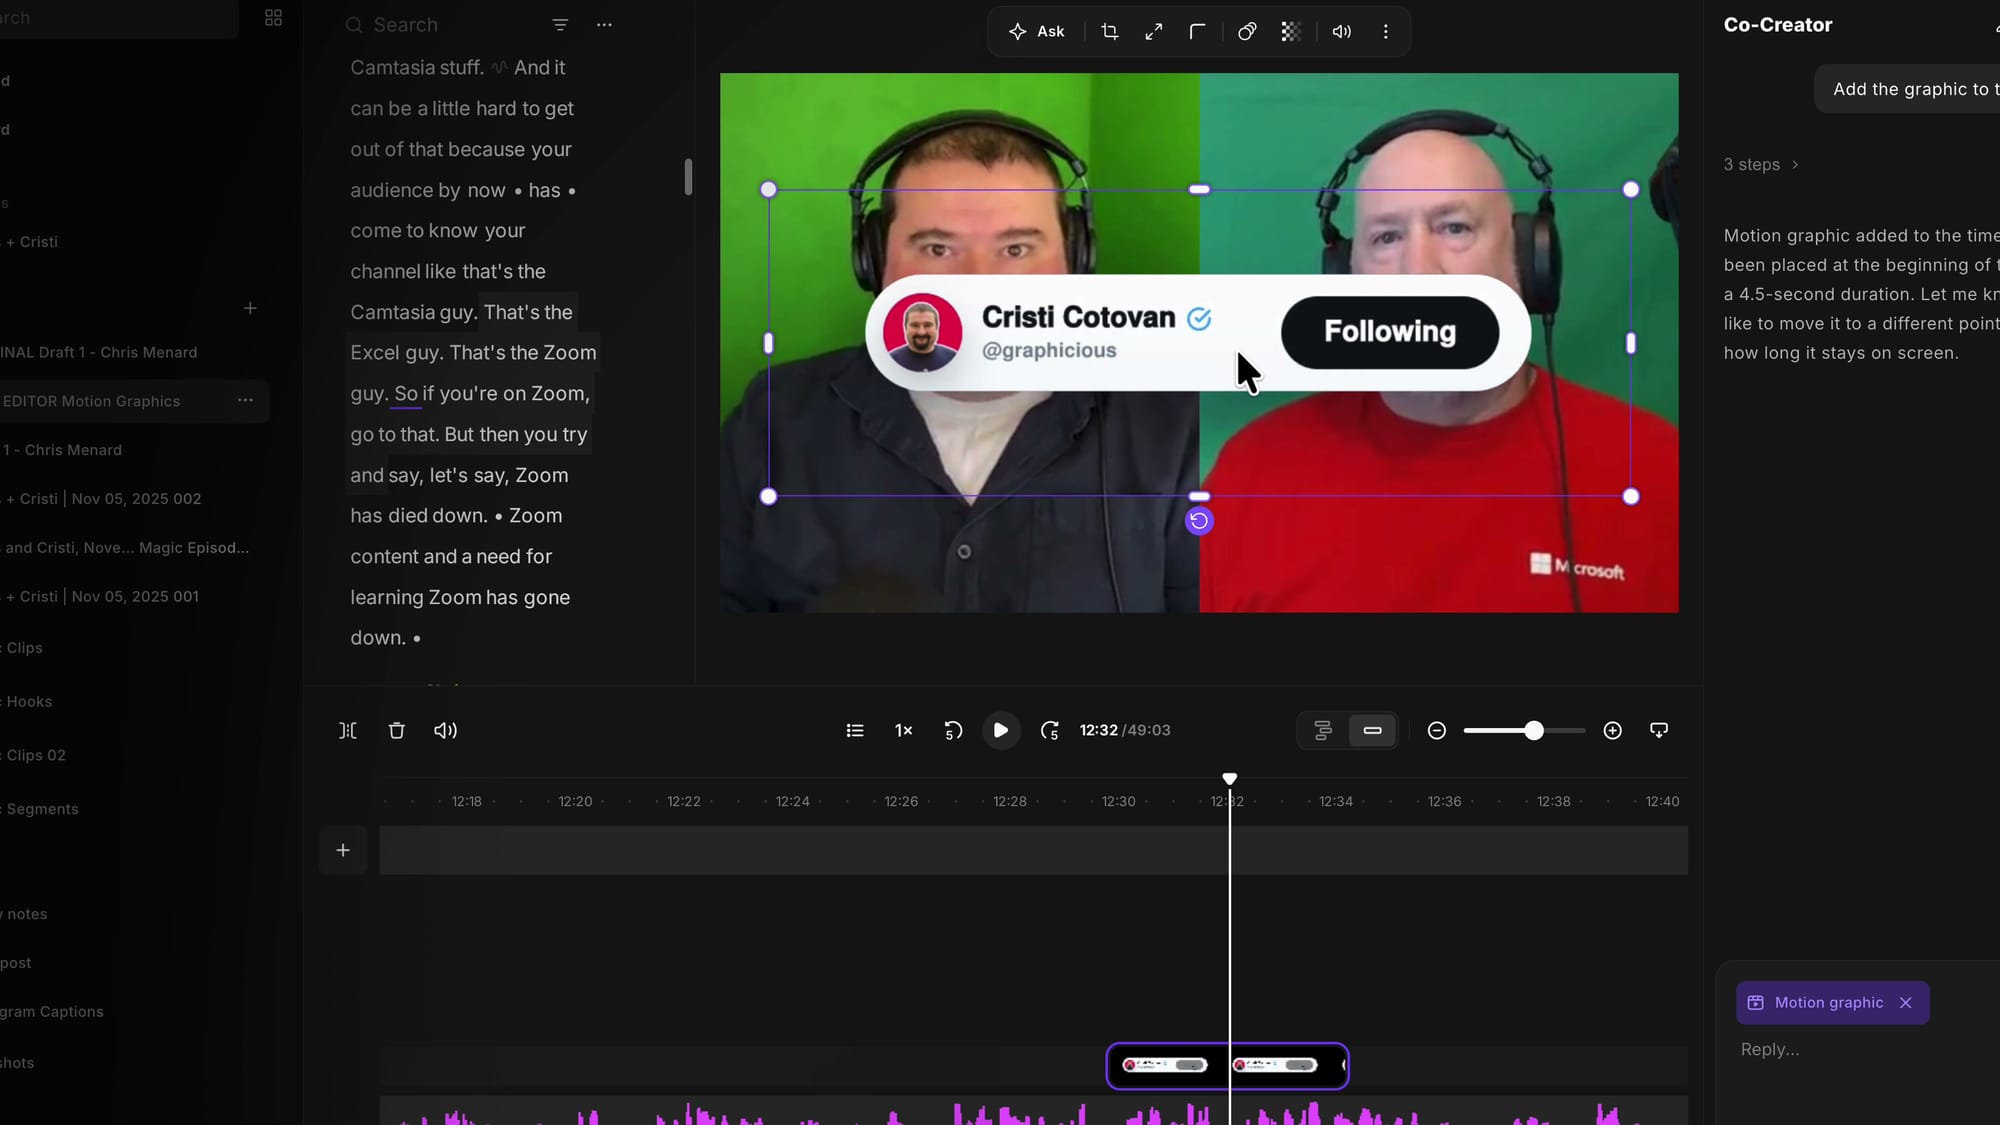Click the expand/resize arrows icon in toolbar
2000x1125 pixels.
(x=1154, y=31)
